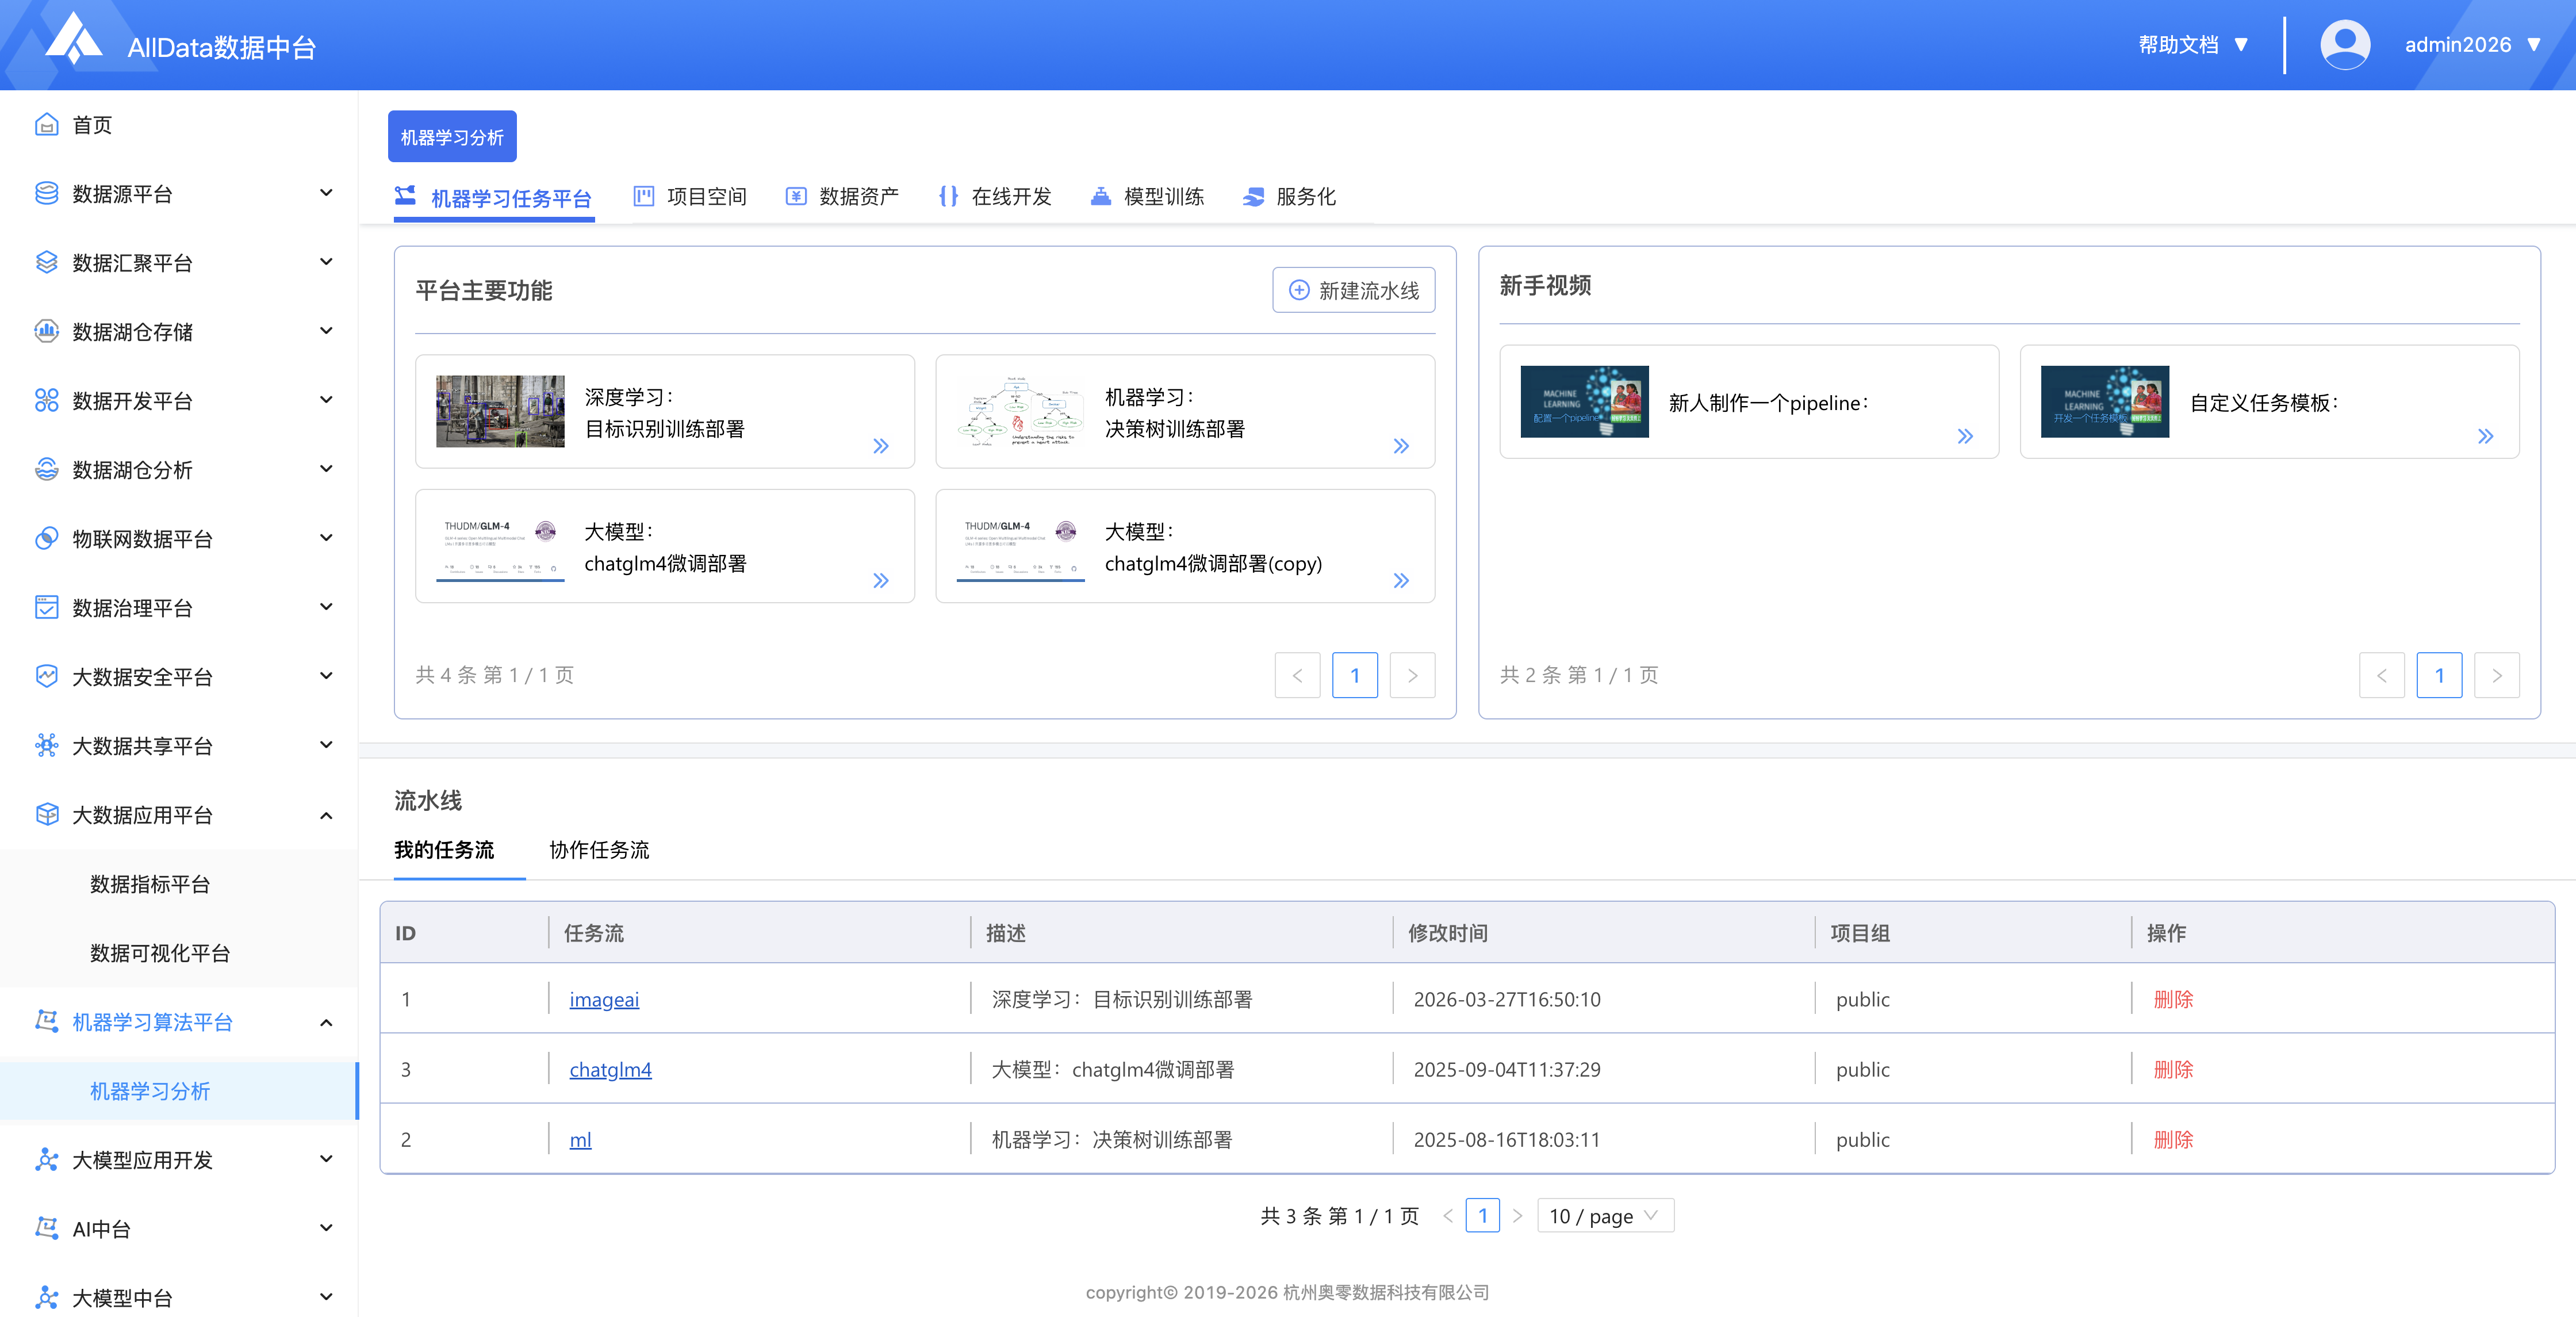The width and height of the screenshot is (2576, 1317).
Task: Click the 数据源平台 database icon
Action: pos(46,193)
